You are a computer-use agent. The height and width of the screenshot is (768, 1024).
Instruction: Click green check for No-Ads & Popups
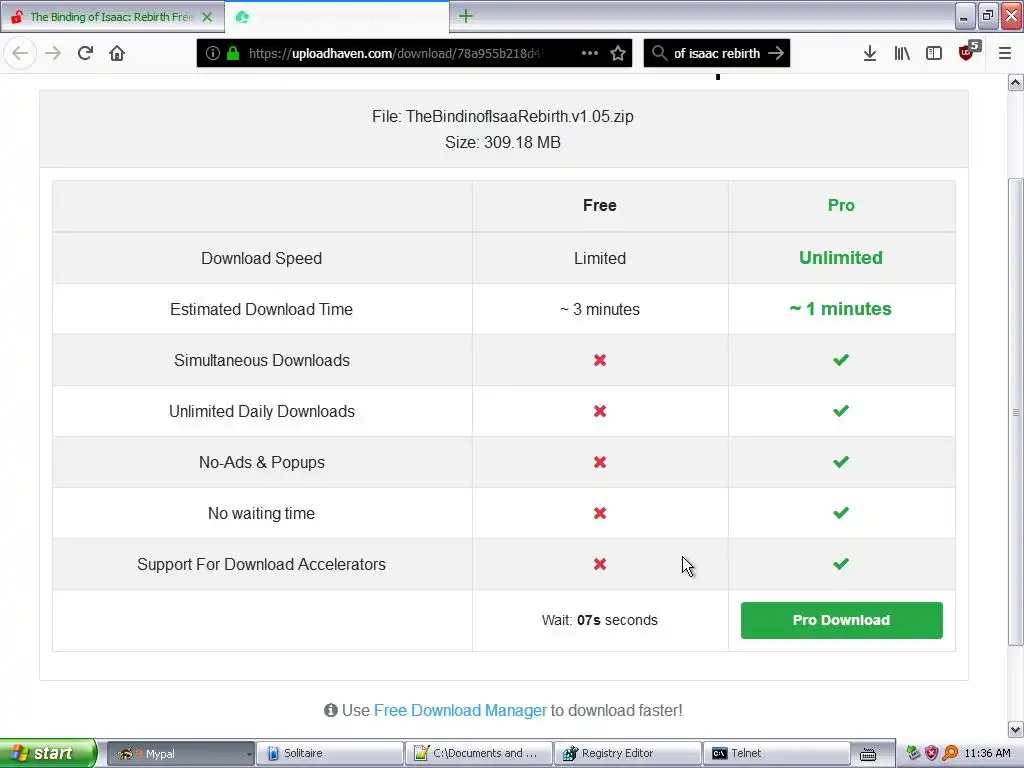pyautogui.click(x=840, y=462)
